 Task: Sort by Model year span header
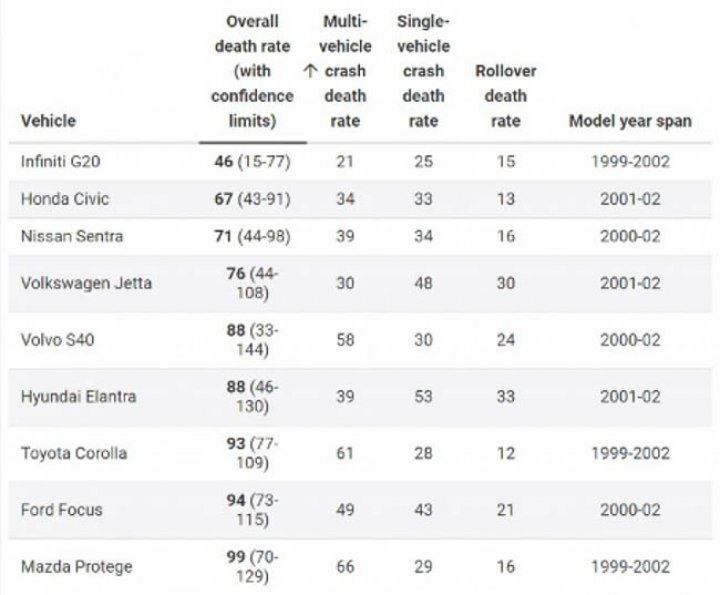coord(630,121)
